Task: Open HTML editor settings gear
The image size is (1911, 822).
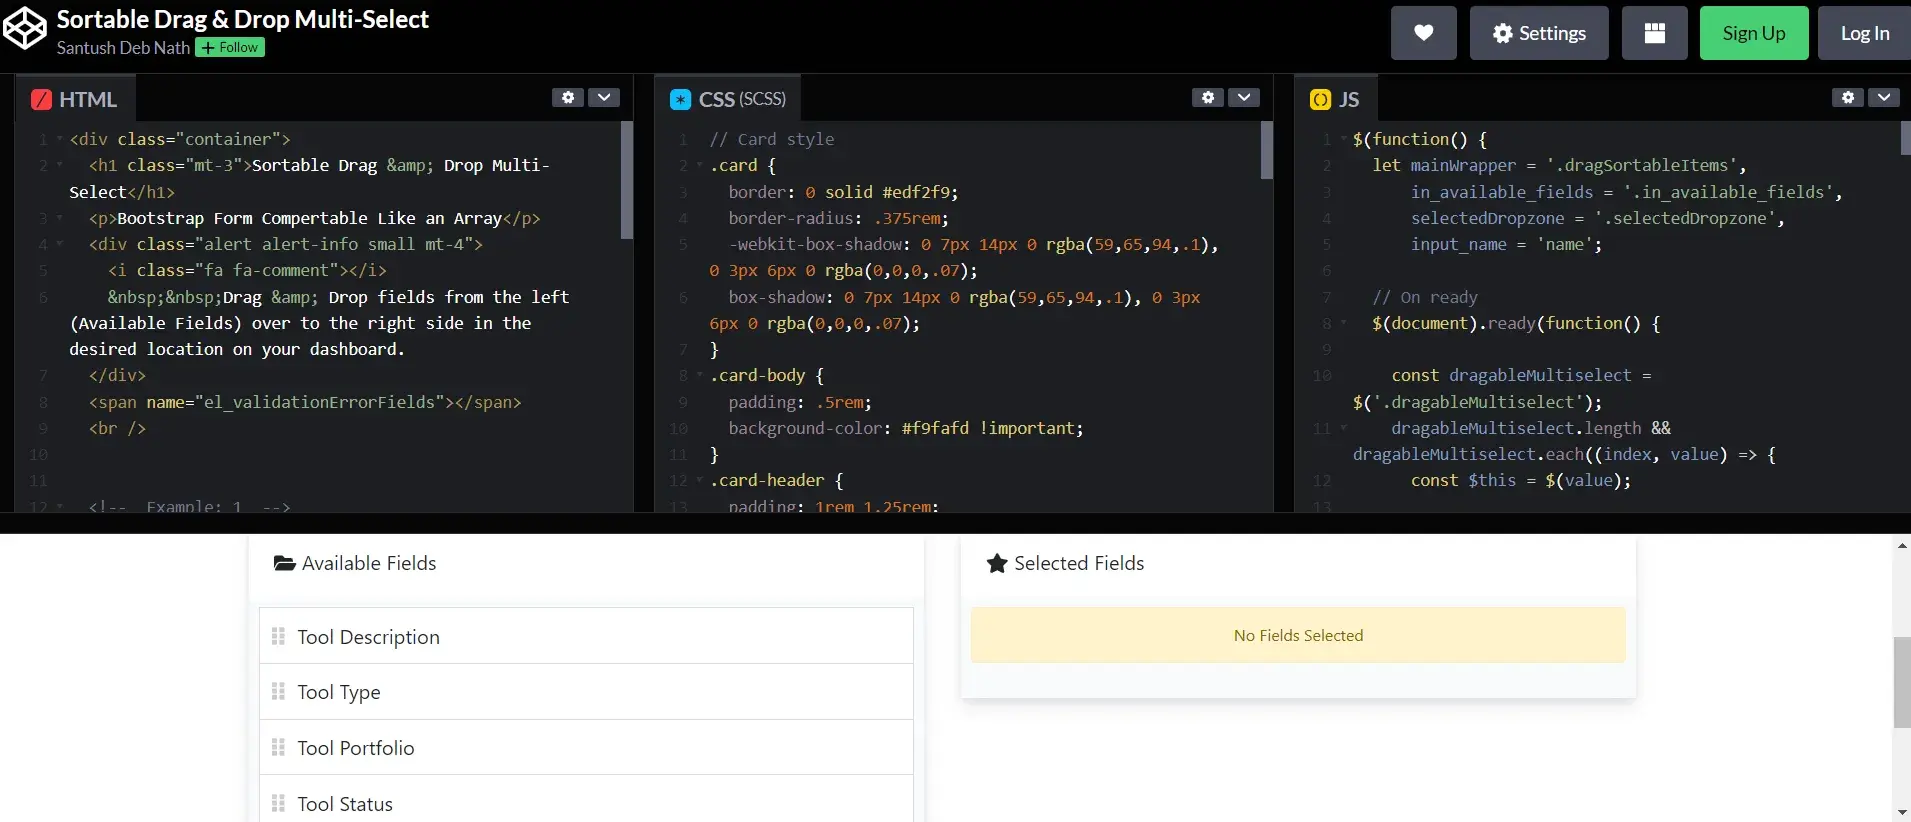Action: pos(568,97)
